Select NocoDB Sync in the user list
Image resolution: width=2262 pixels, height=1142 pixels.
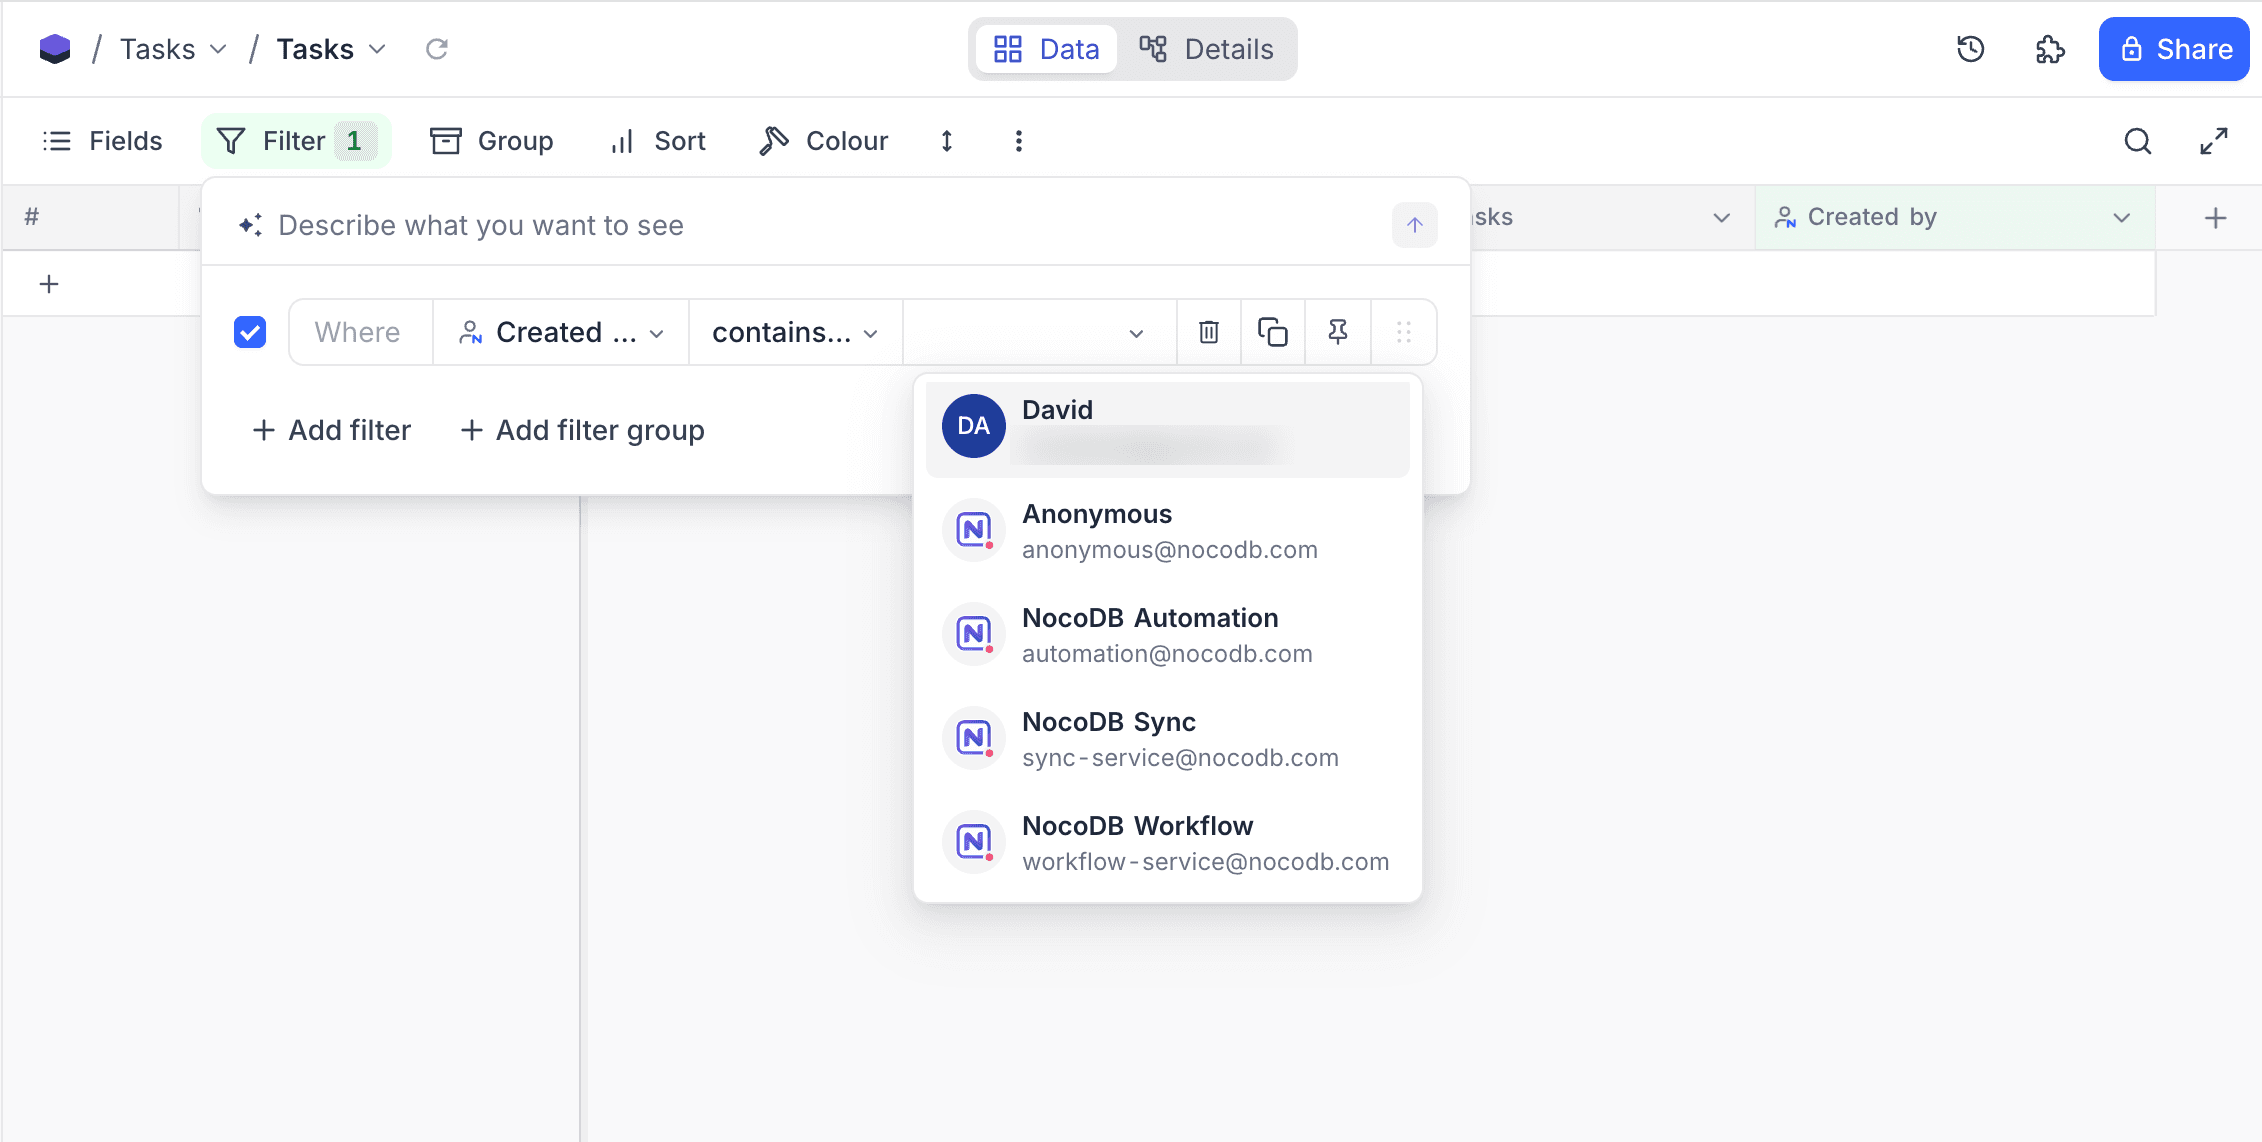coord(1168,739)
